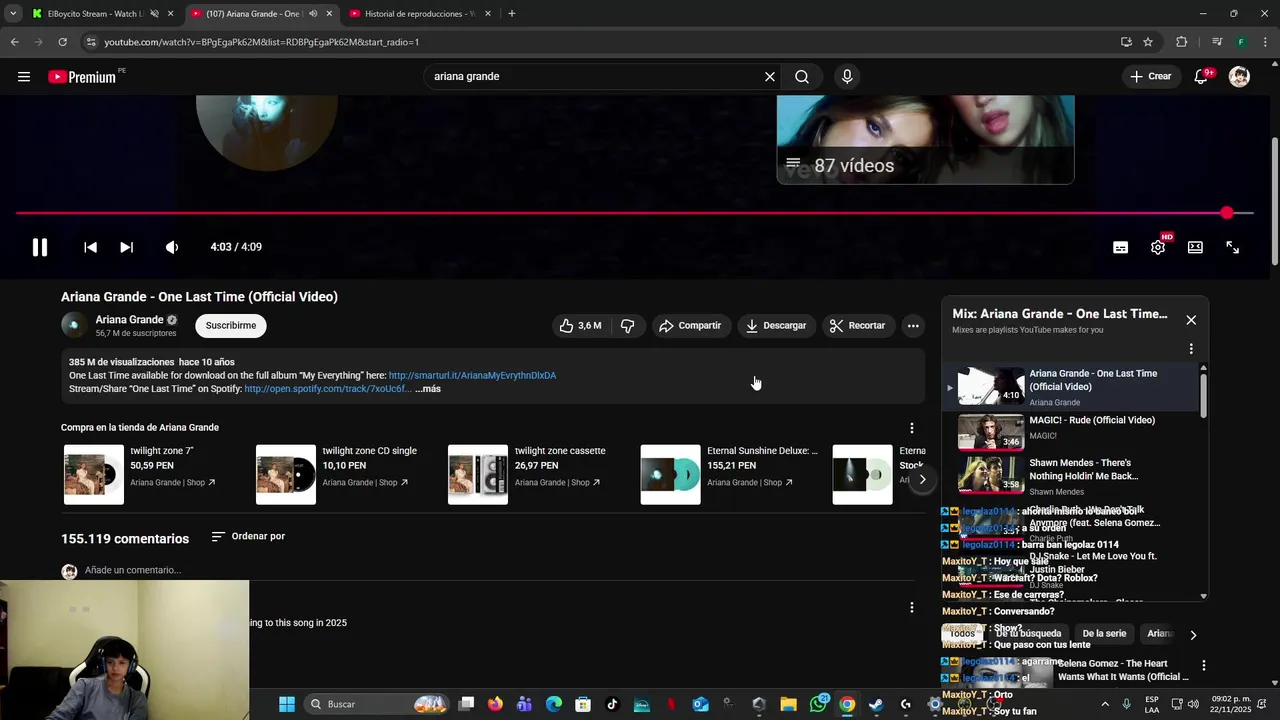The height and width of the screenshot is (720, 1280).
Task: Start voice search with microphone
Action: [847, 76]
